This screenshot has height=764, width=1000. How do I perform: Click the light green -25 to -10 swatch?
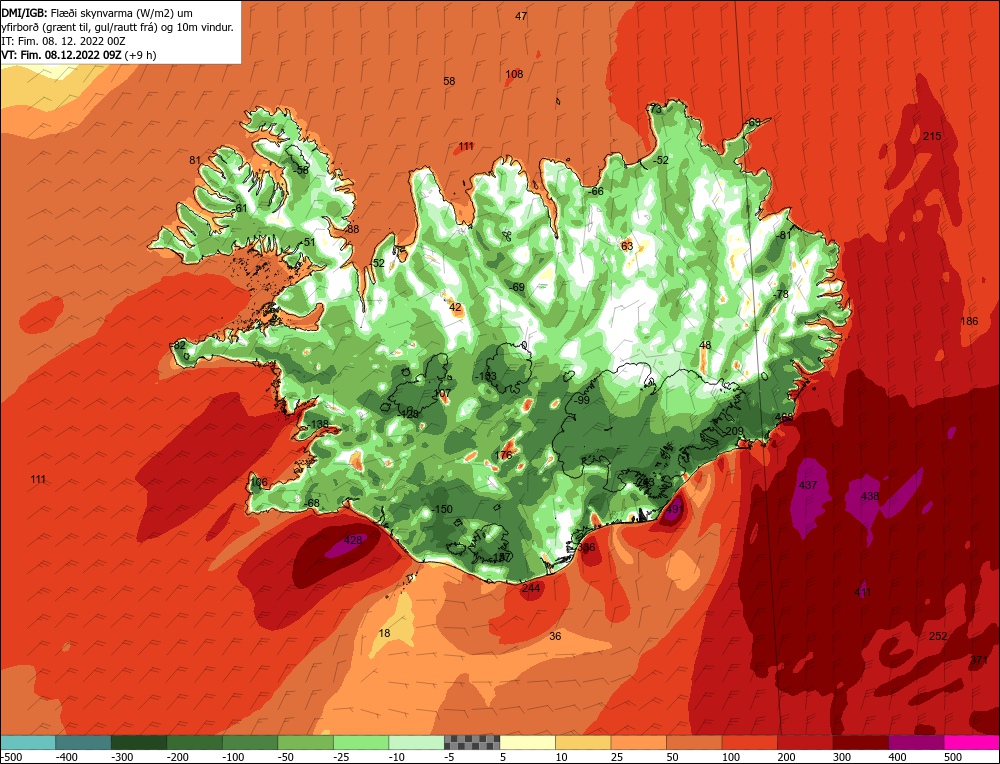(x=361, y=743)
